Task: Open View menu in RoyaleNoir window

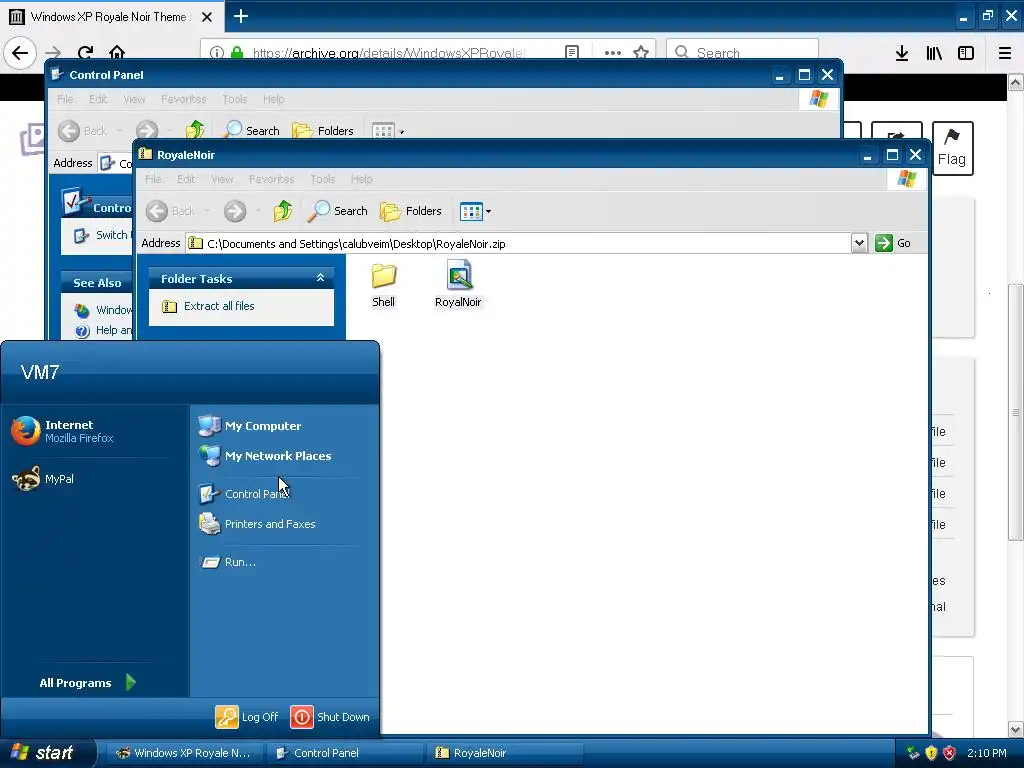Action: coord(222,179)
